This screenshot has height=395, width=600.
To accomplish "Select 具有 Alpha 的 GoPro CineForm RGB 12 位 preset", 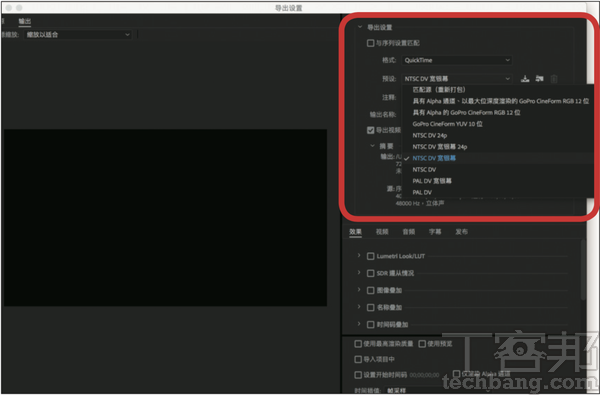I will coord(497,113).
